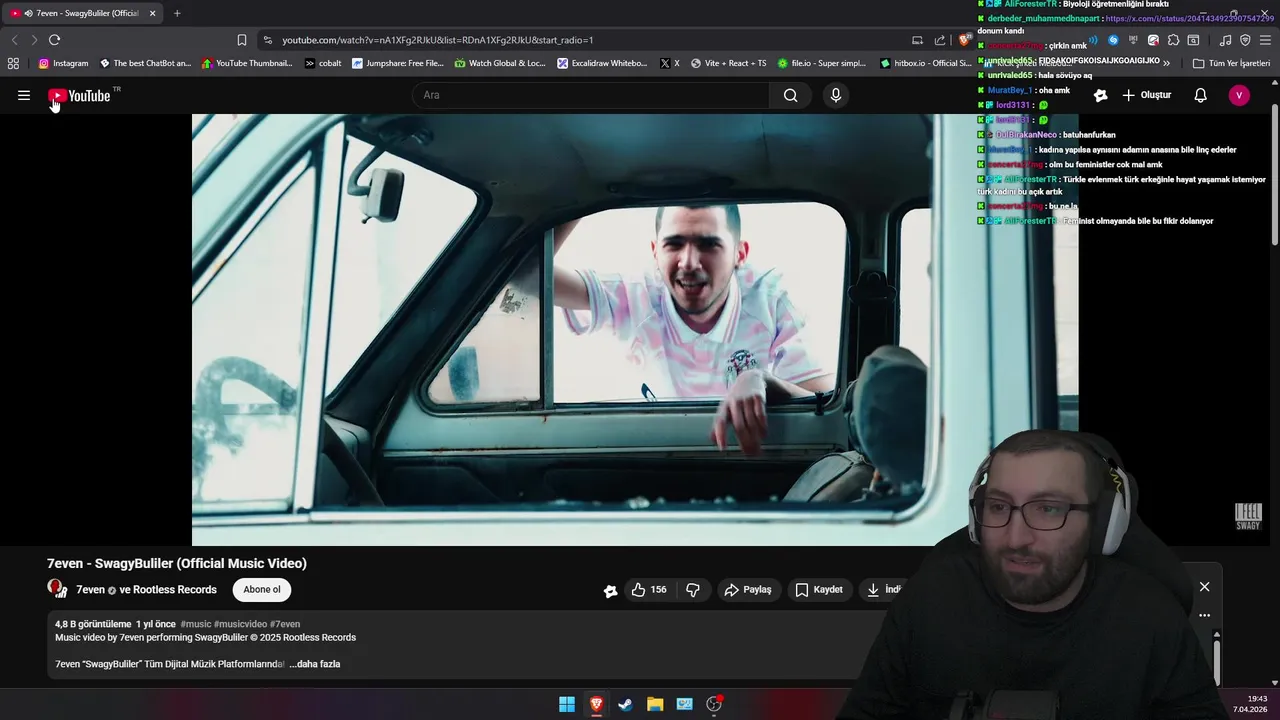The width and height of the screenshot is (1280, 720).
Task: Open the YouTube hamburger guide menu
Action: tap(24, 95)
